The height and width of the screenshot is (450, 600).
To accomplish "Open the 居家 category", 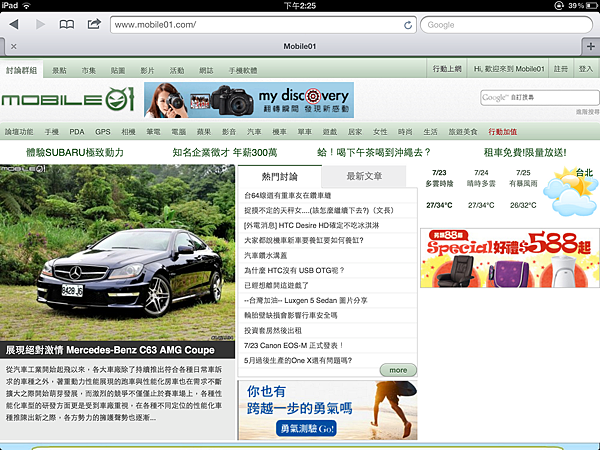I will tap(355, 132).
